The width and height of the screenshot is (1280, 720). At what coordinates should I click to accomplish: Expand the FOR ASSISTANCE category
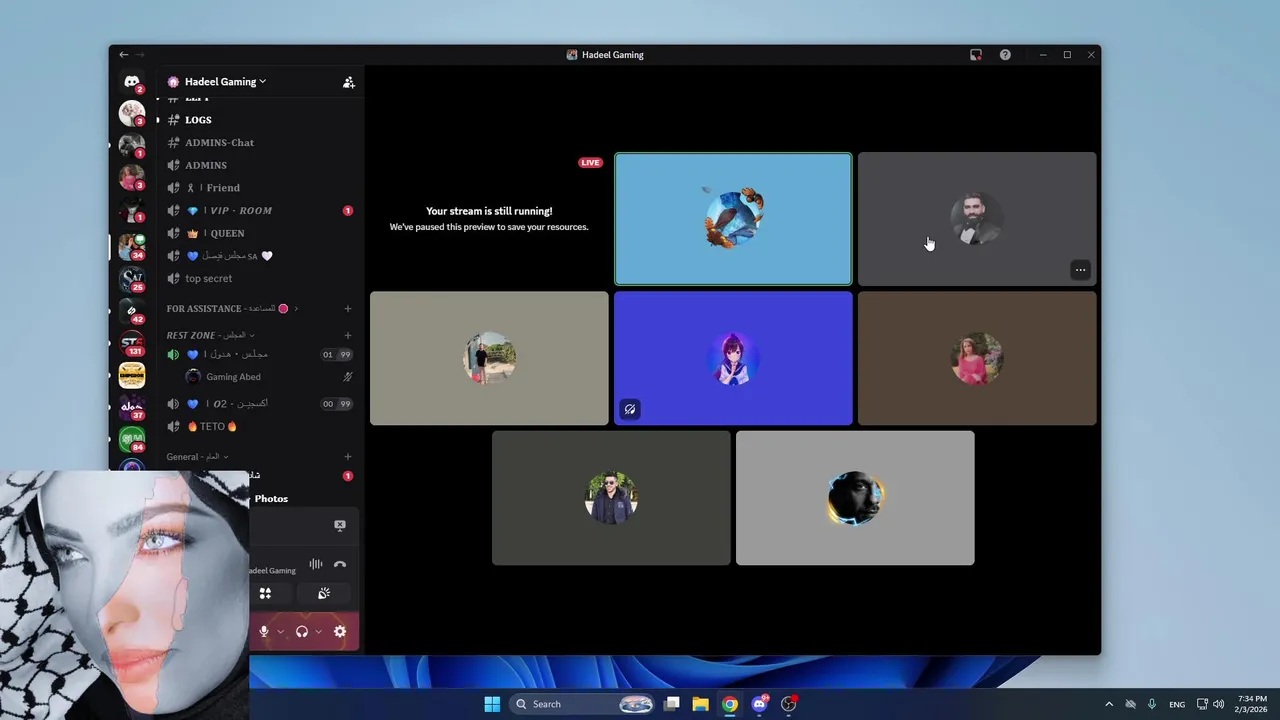point(232,309)
